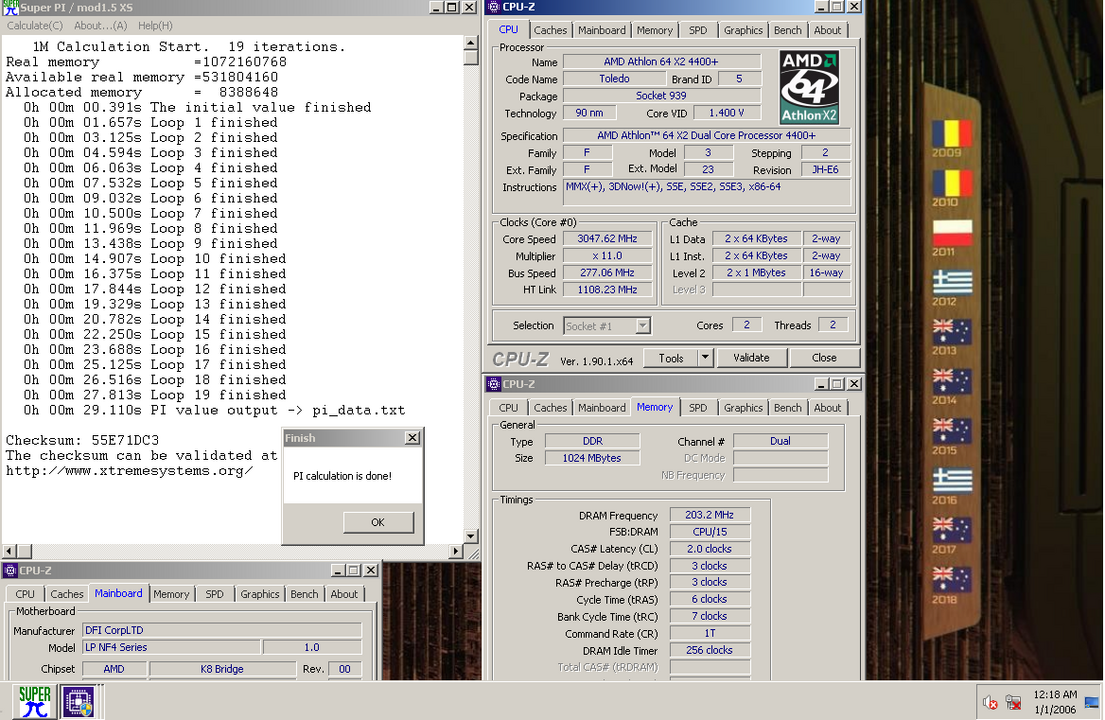The width and height of the screenshot is (1105, 720).
Task: Click the LP NF4 Series model field
Action: [x=172, y=647]
